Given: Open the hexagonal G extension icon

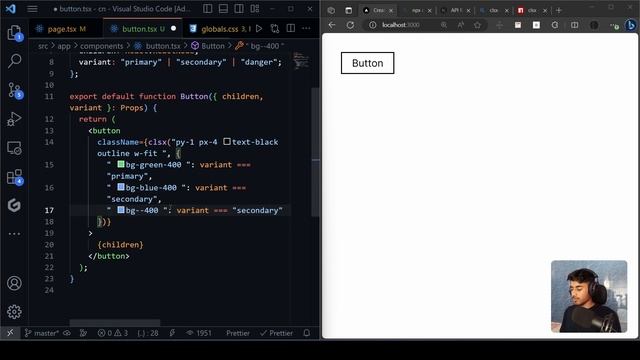Looking at the screenshot, I should (14, 205).
